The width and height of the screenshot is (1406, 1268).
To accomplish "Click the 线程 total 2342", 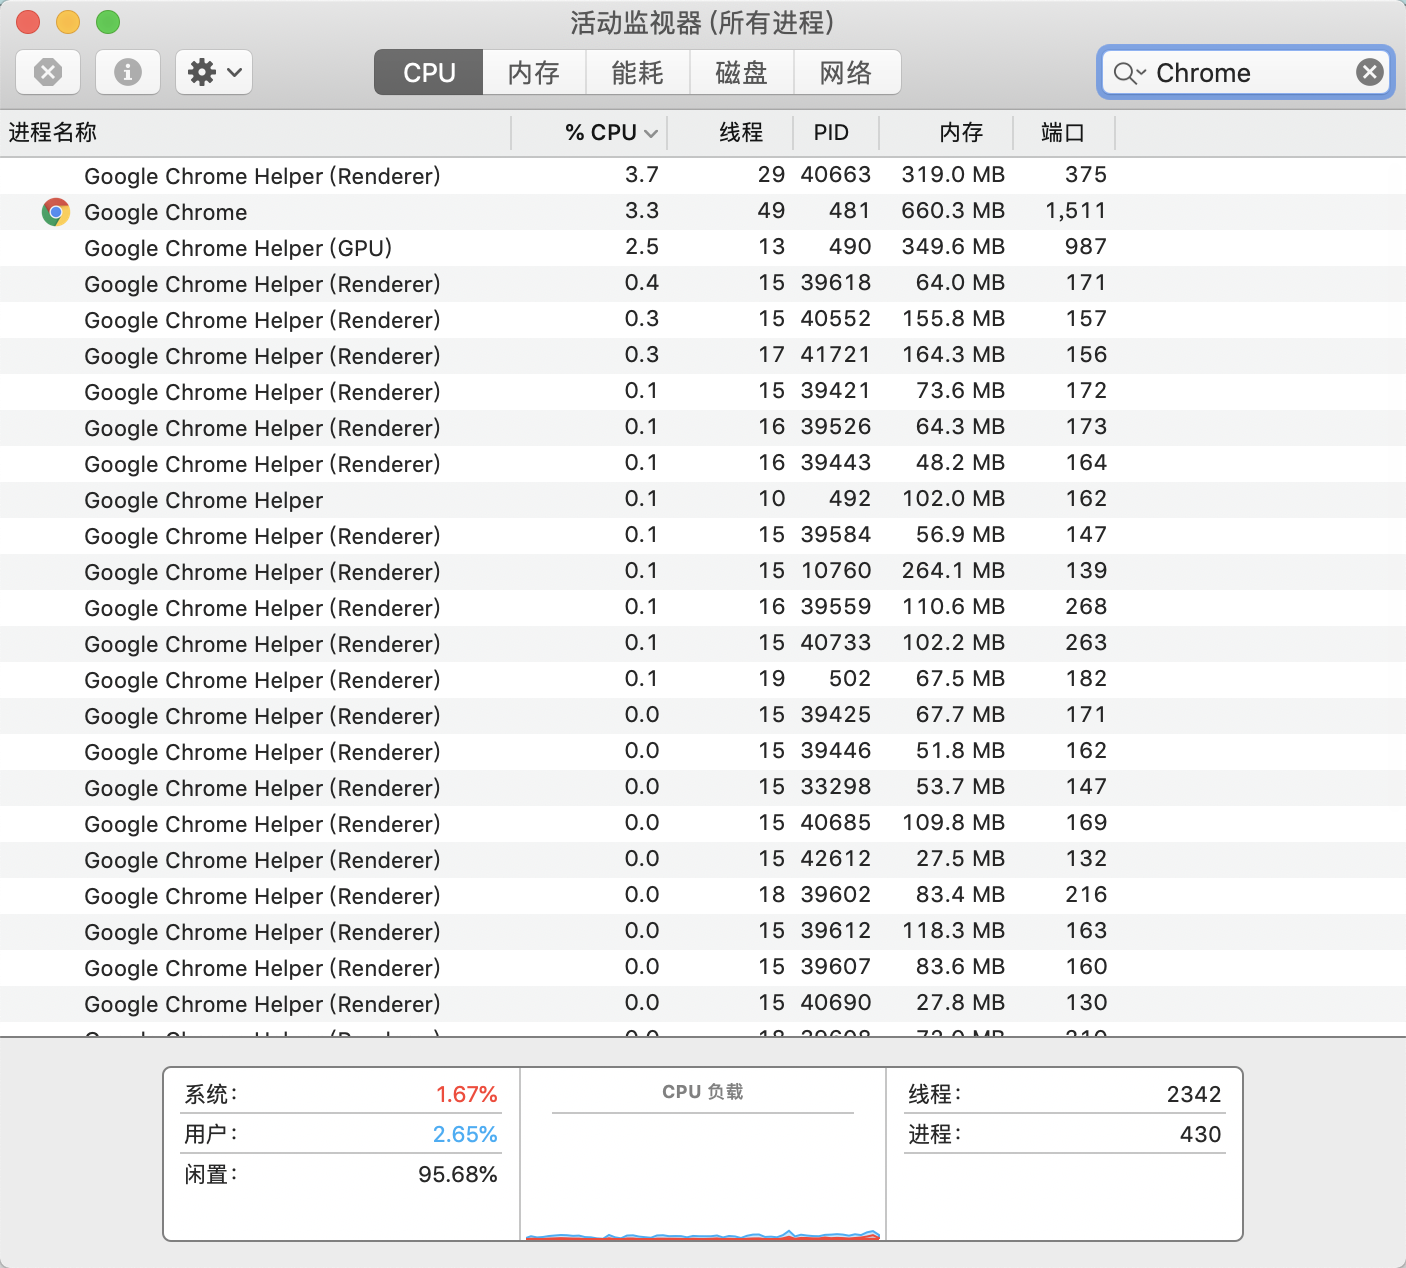I will point(1194,1094).
